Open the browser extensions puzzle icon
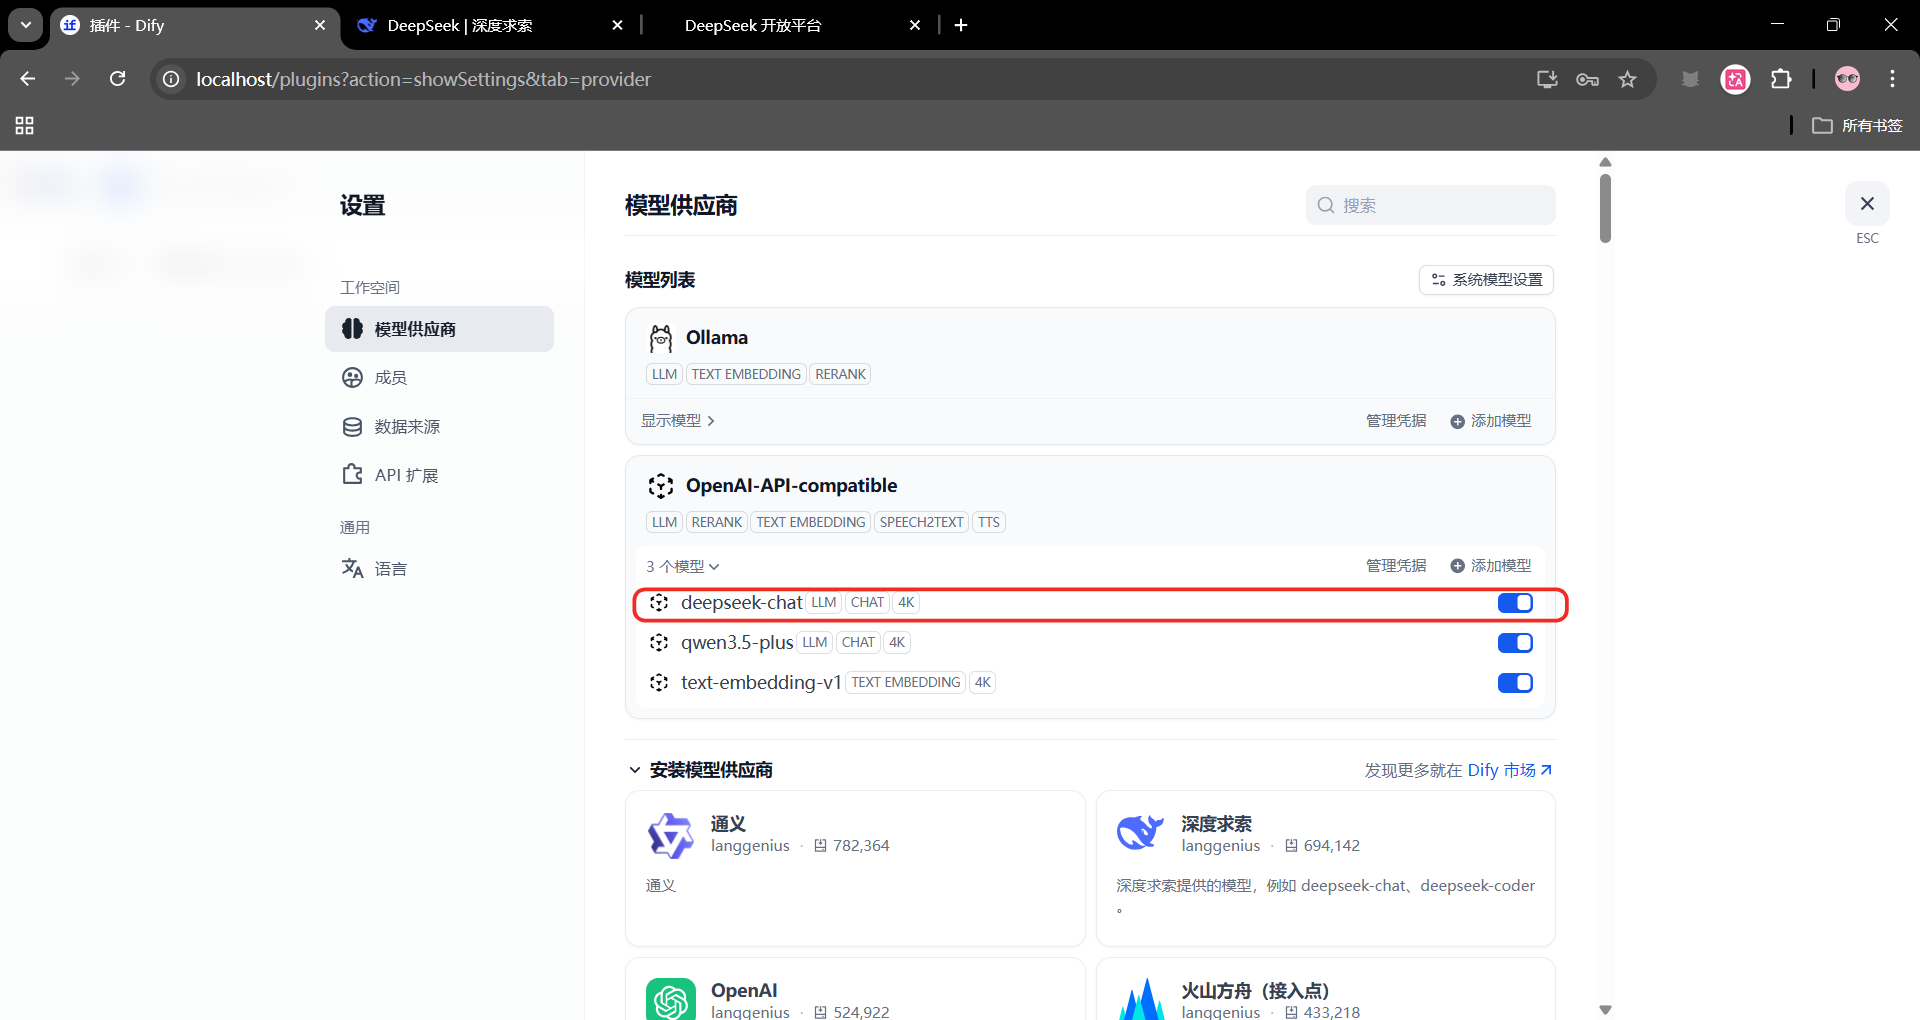Viewport: 1920px width, 1020px height. 1781,79
